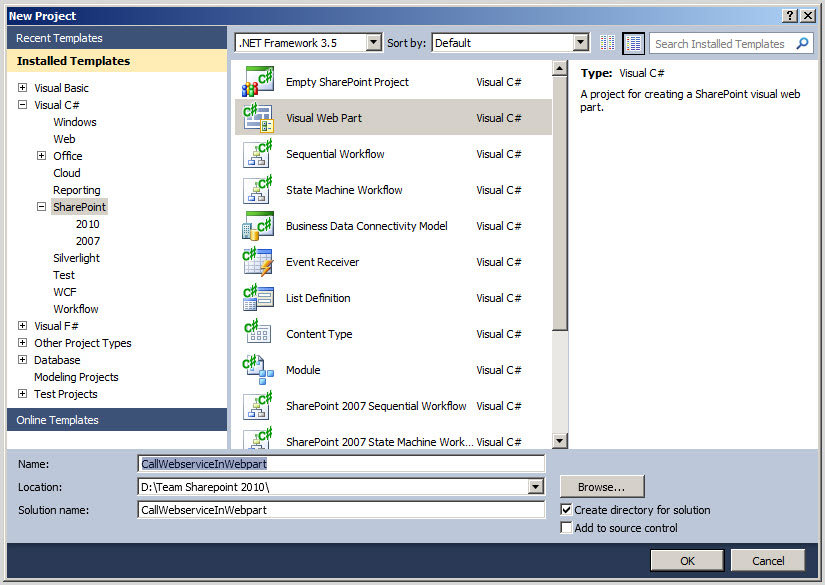
Task: Select the List Definition template icon
Action: click(x=257, y=298)
